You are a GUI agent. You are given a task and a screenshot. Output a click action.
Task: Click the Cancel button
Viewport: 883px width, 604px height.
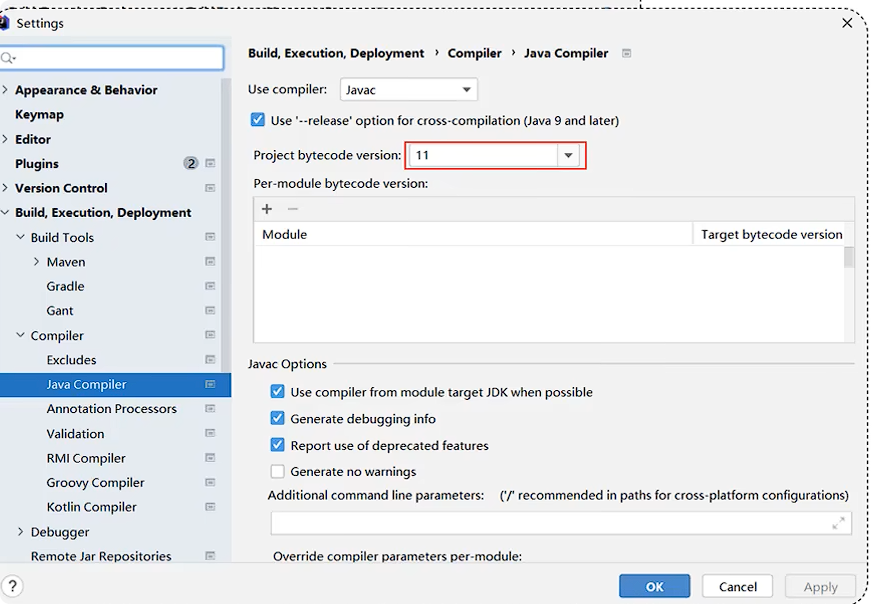[737, 586]
